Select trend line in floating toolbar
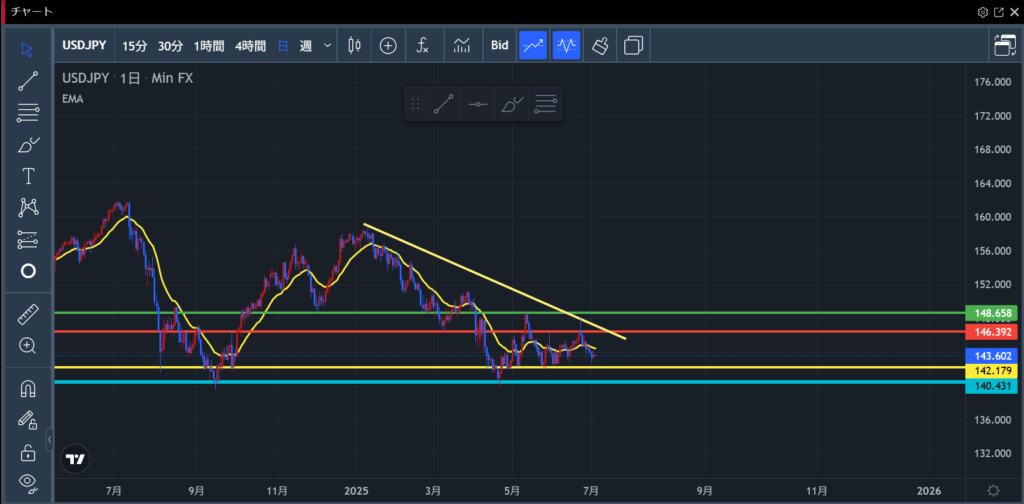Viewport: 1024px width, 504px height. pos(443,104)
